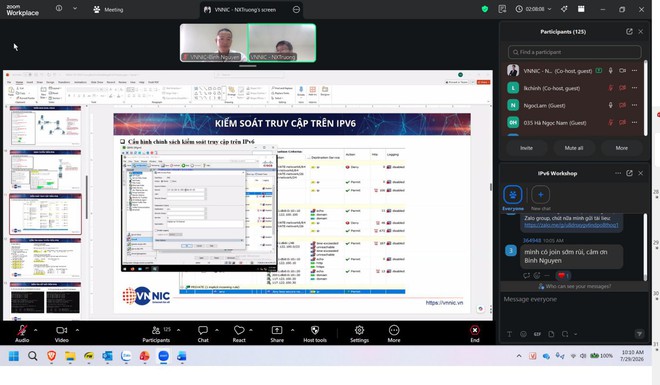Expand the Participants options arrow
The height and width of the screenshot is (385, 660).
point(178,330)
